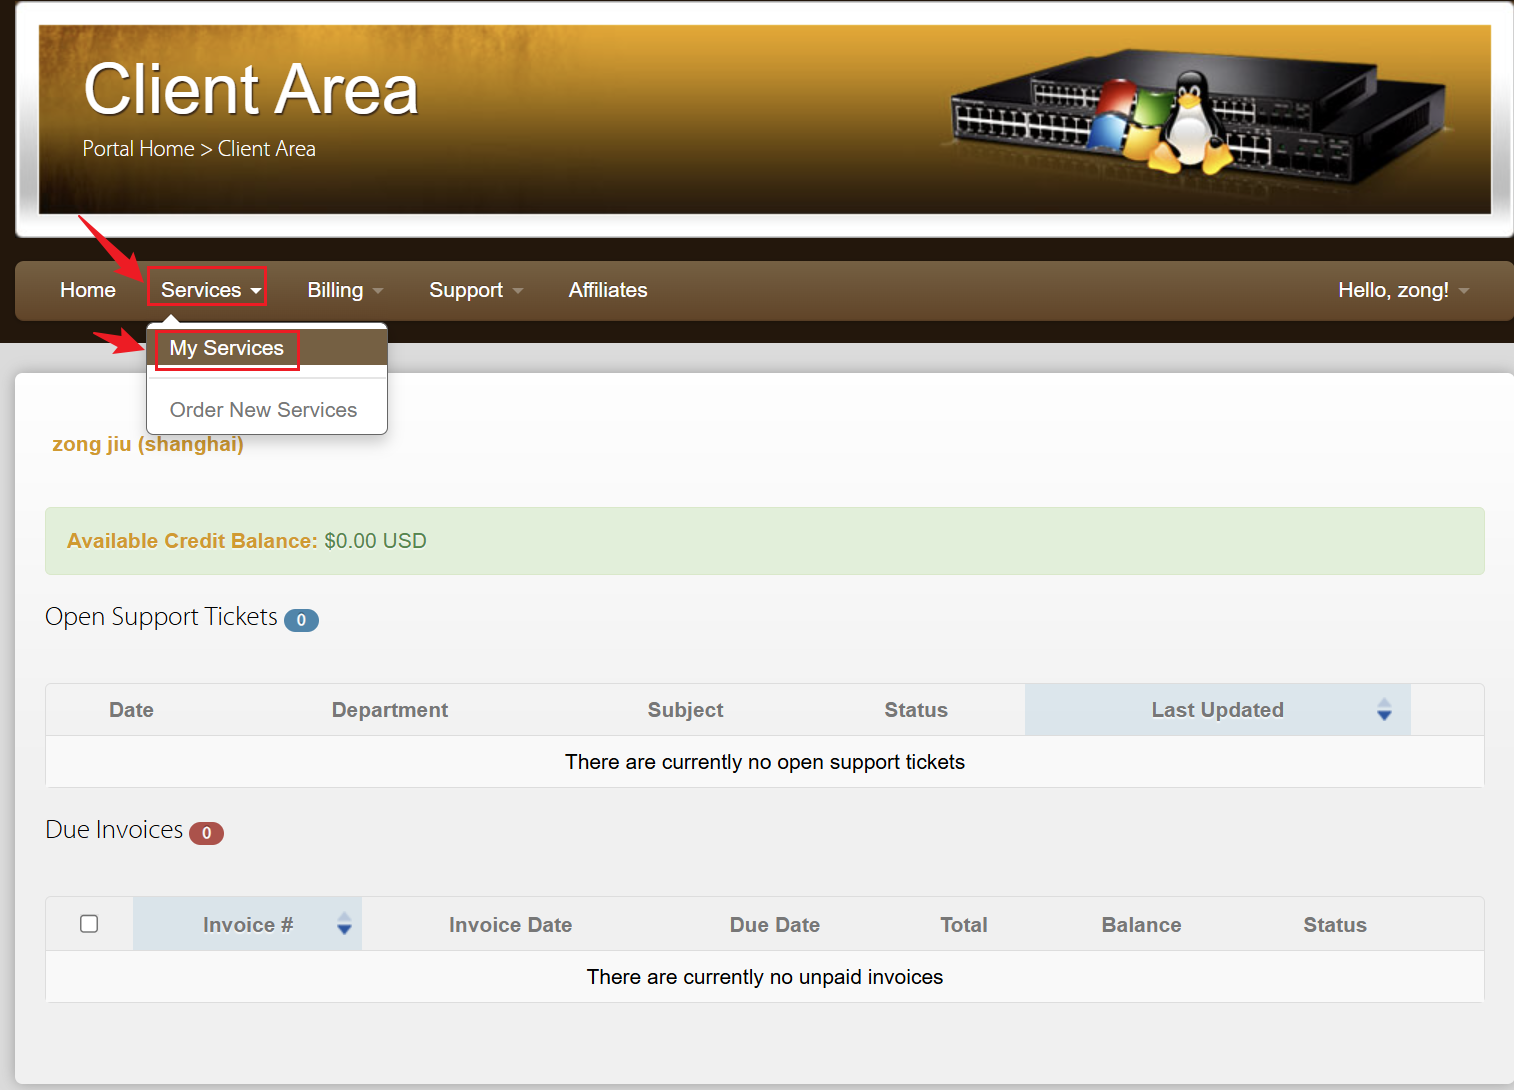Select My Services from the dropdown
1514x1090 pixels.
[227, 348]
